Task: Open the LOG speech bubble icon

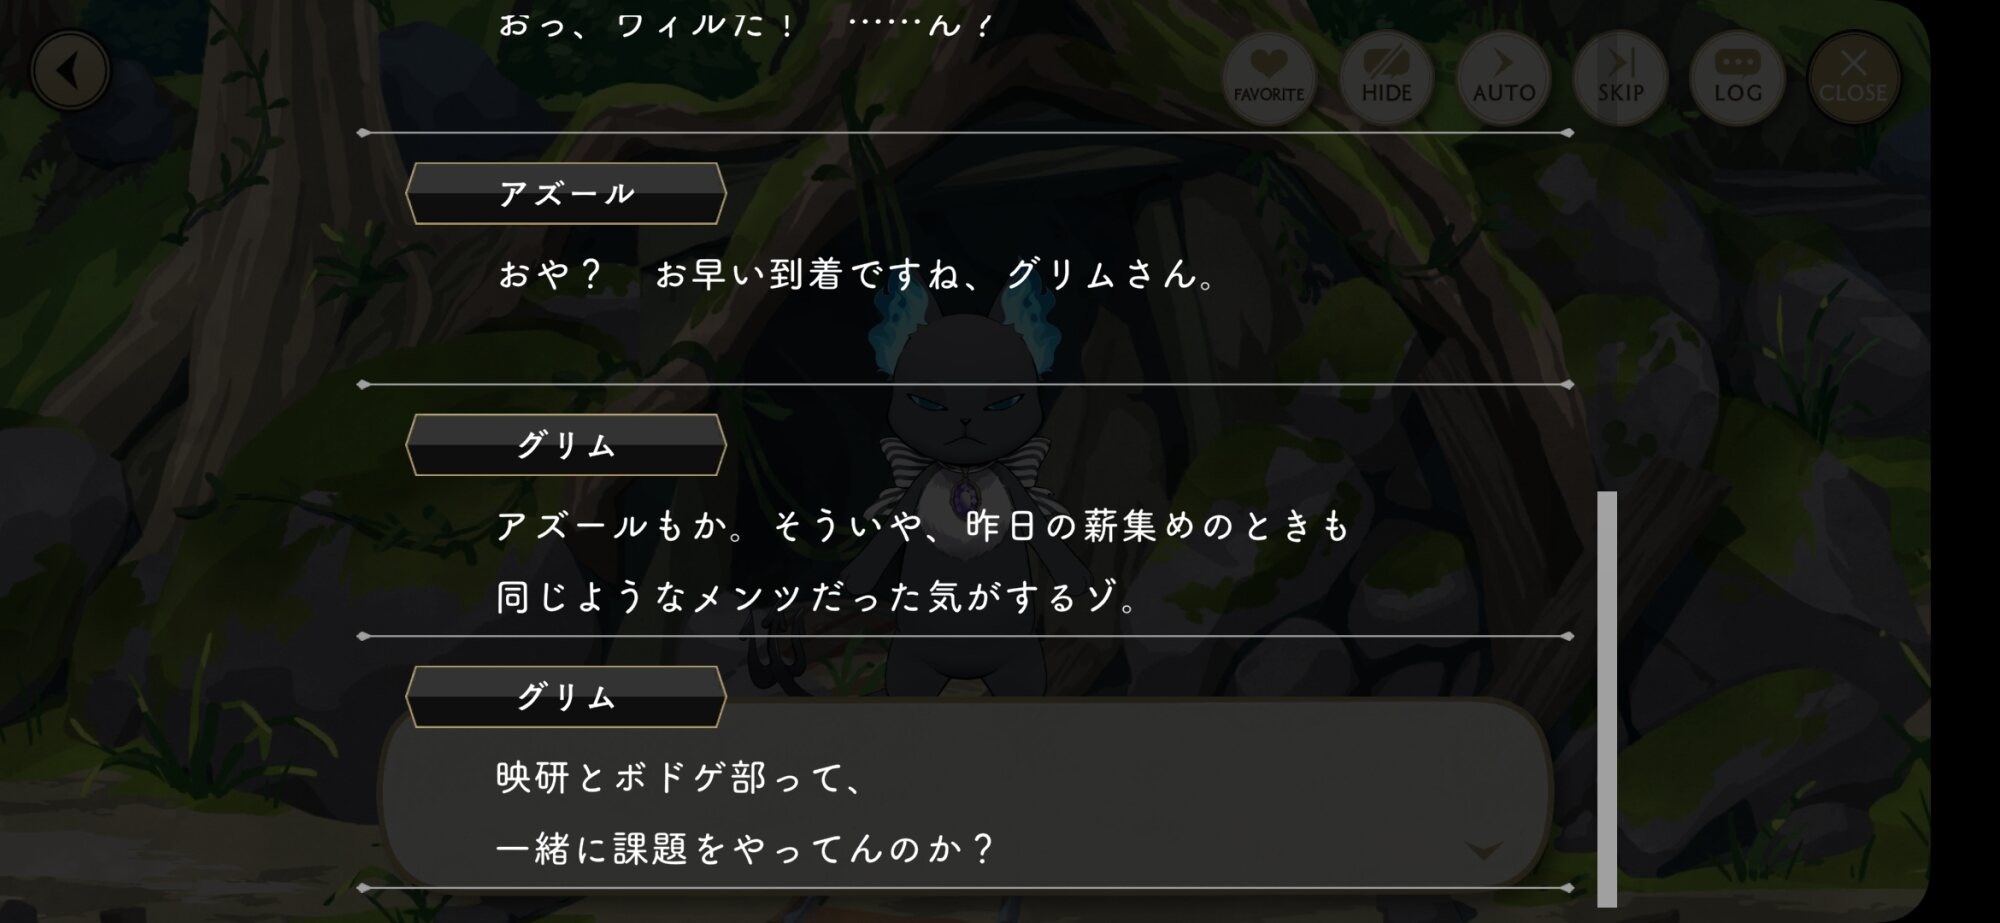Action: coord(1737,78)
